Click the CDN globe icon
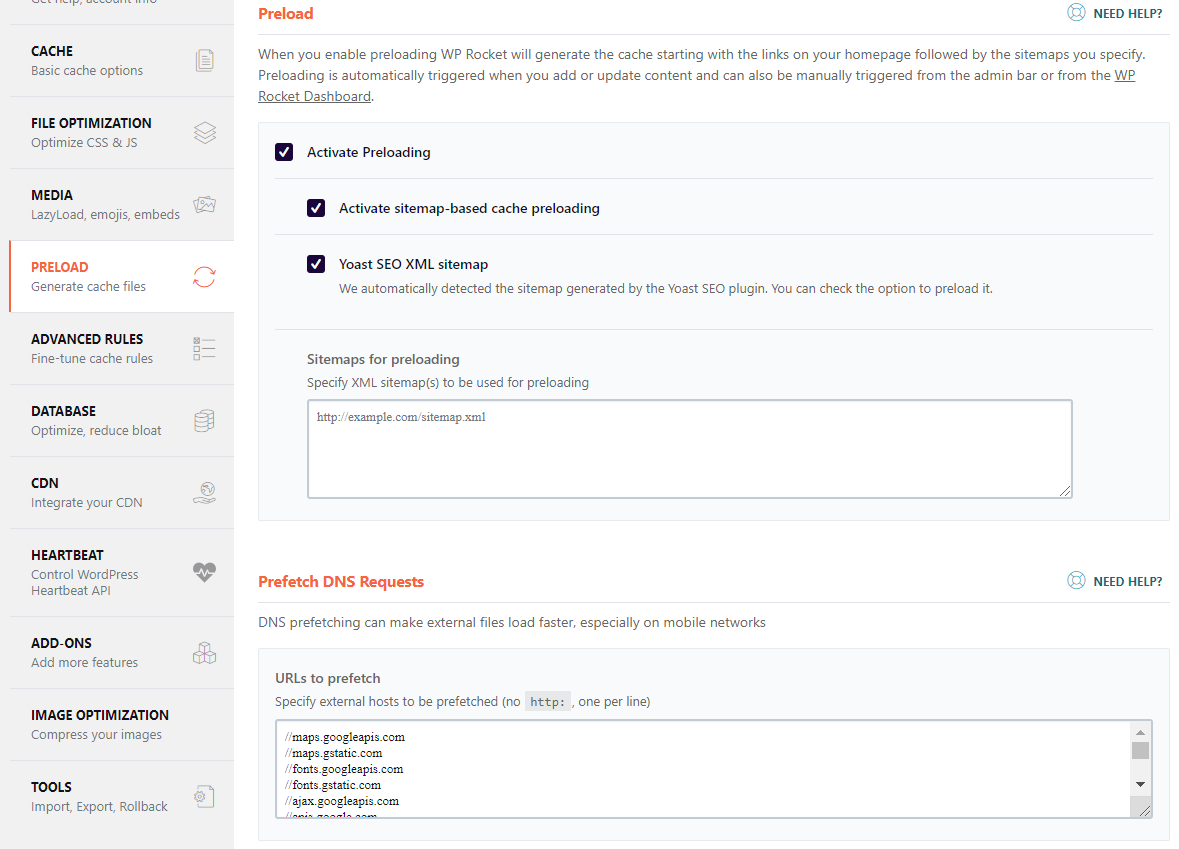This screenshot has height=849, width=1179. pyautogui.click(x=204, y=492)
